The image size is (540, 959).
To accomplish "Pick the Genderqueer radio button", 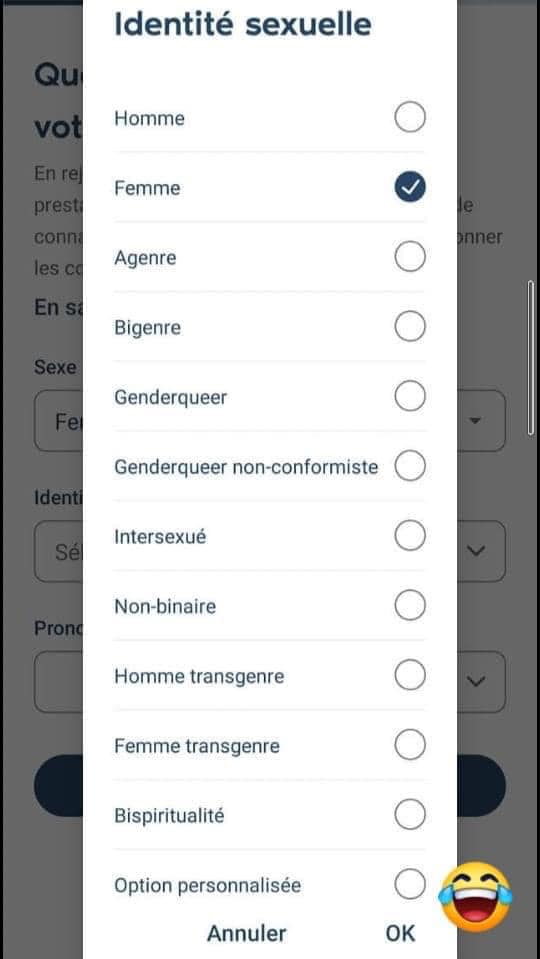I will (410, 396).
